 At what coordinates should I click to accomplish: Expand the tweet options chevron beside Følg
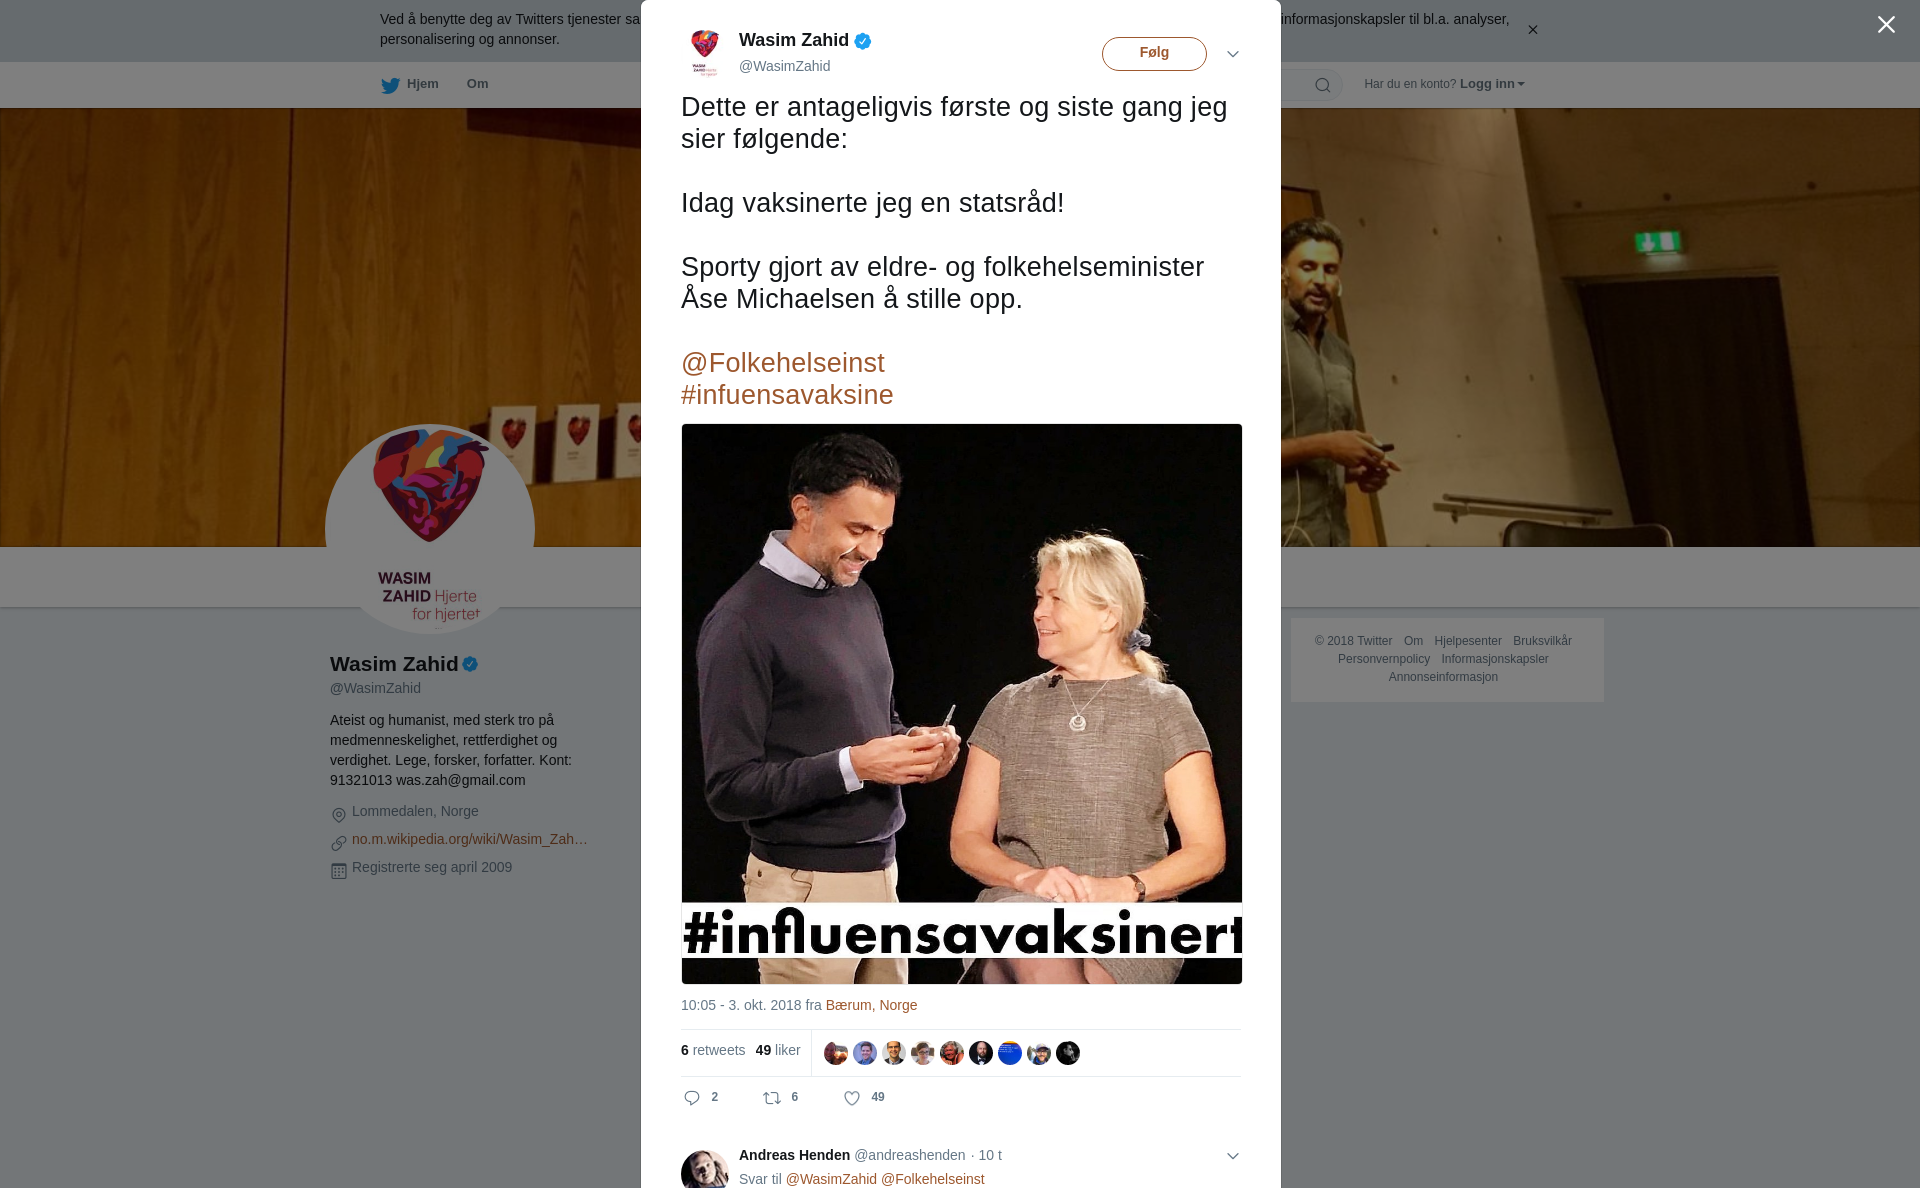click(x=1233, y=54)
